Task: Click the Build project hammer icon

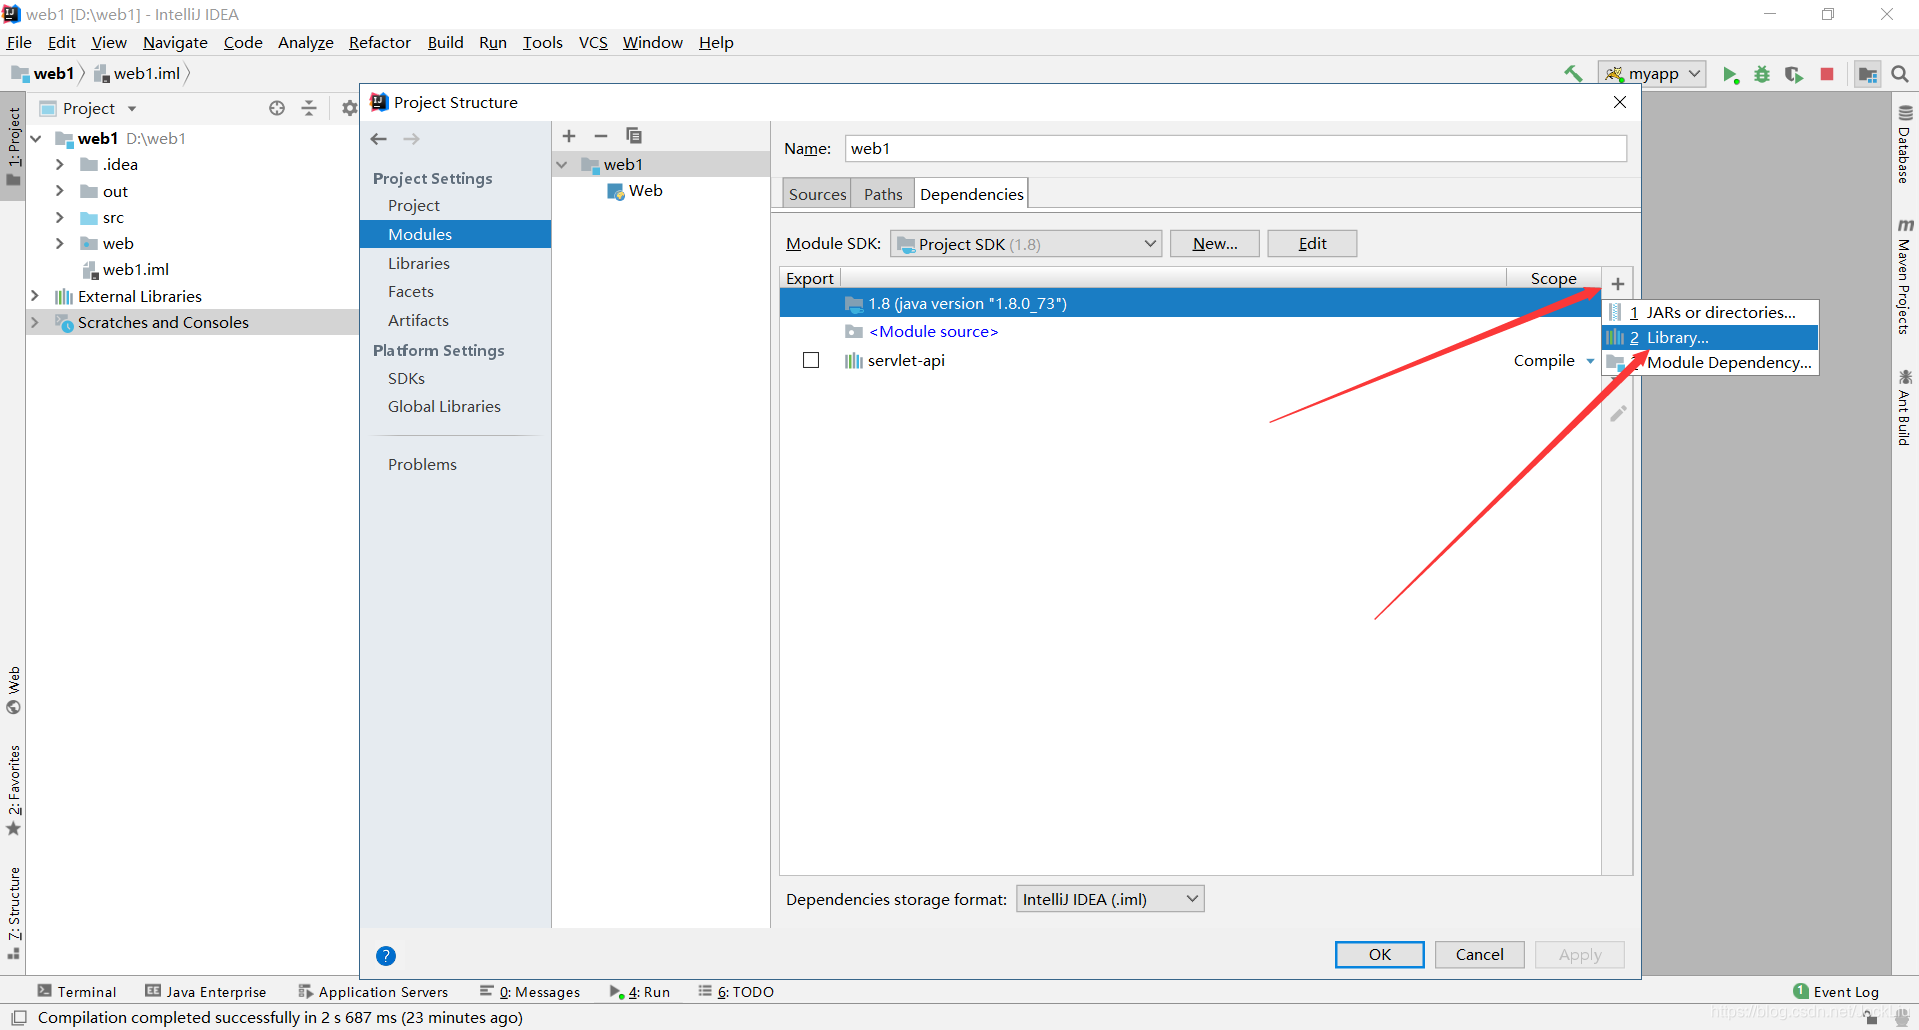Action: 1573,73
